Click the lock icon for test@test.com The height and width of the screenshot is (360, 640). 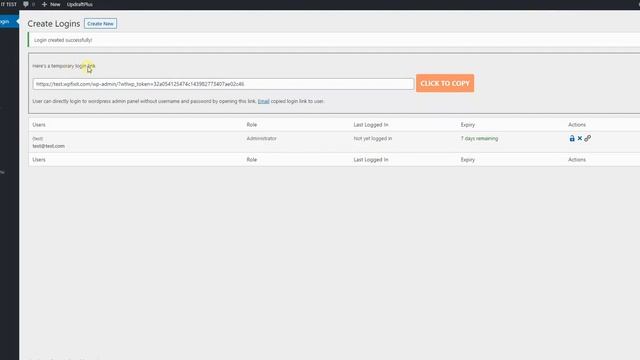pos(572,138)
